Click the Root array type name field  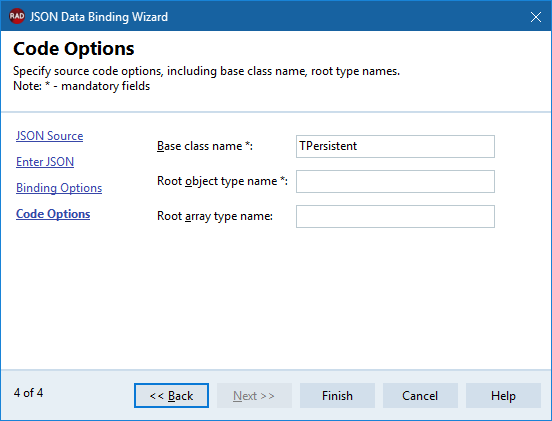395,216
